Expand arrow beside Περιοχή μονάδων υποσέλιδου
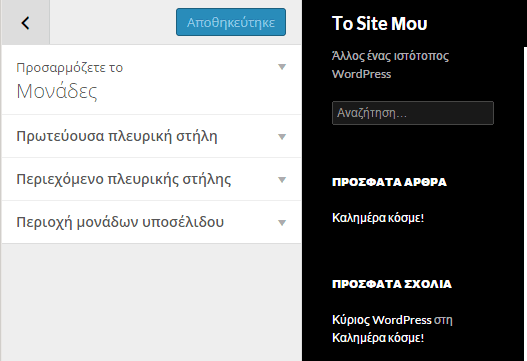Screen dimensions: 527x361 click(x=282, y=222)
